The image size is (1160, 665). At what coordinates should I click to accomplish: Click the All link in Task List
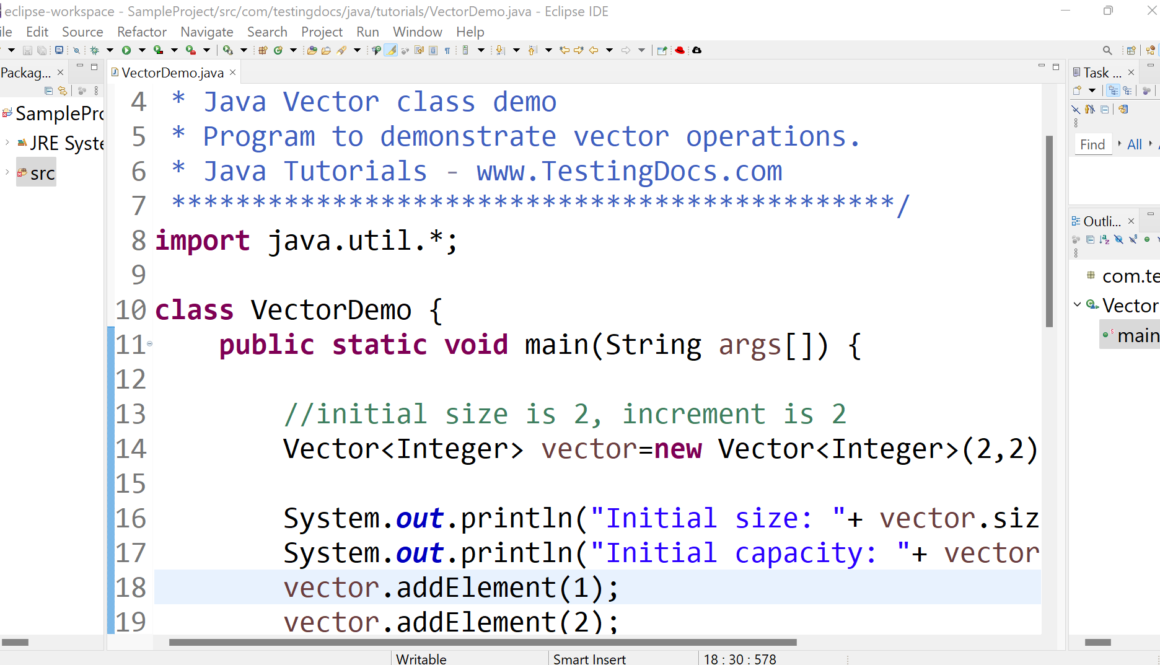point(1134,144)
